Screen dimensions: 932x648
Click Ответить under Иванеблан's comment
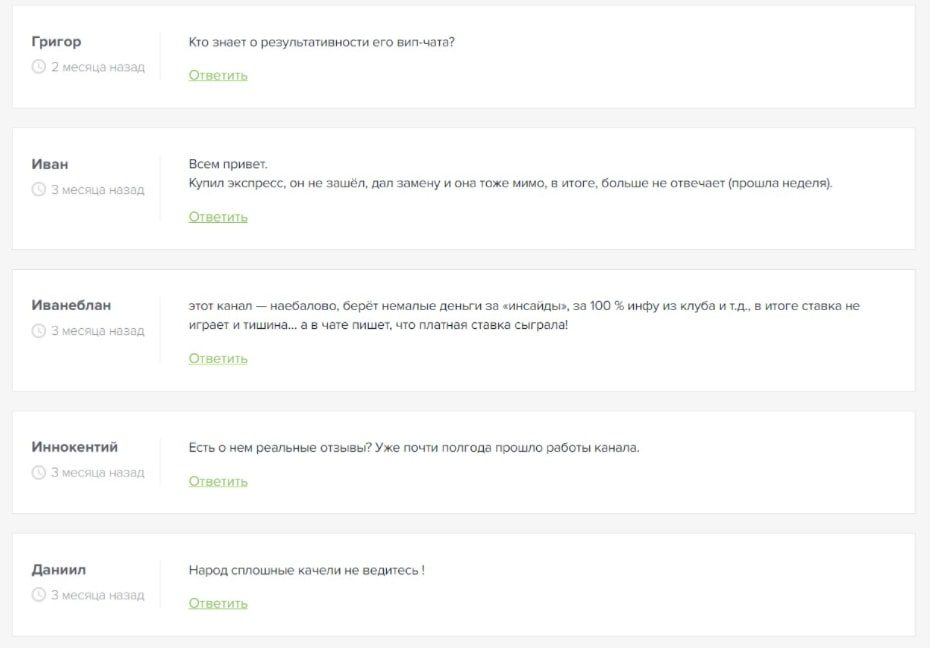pos(218,358)
